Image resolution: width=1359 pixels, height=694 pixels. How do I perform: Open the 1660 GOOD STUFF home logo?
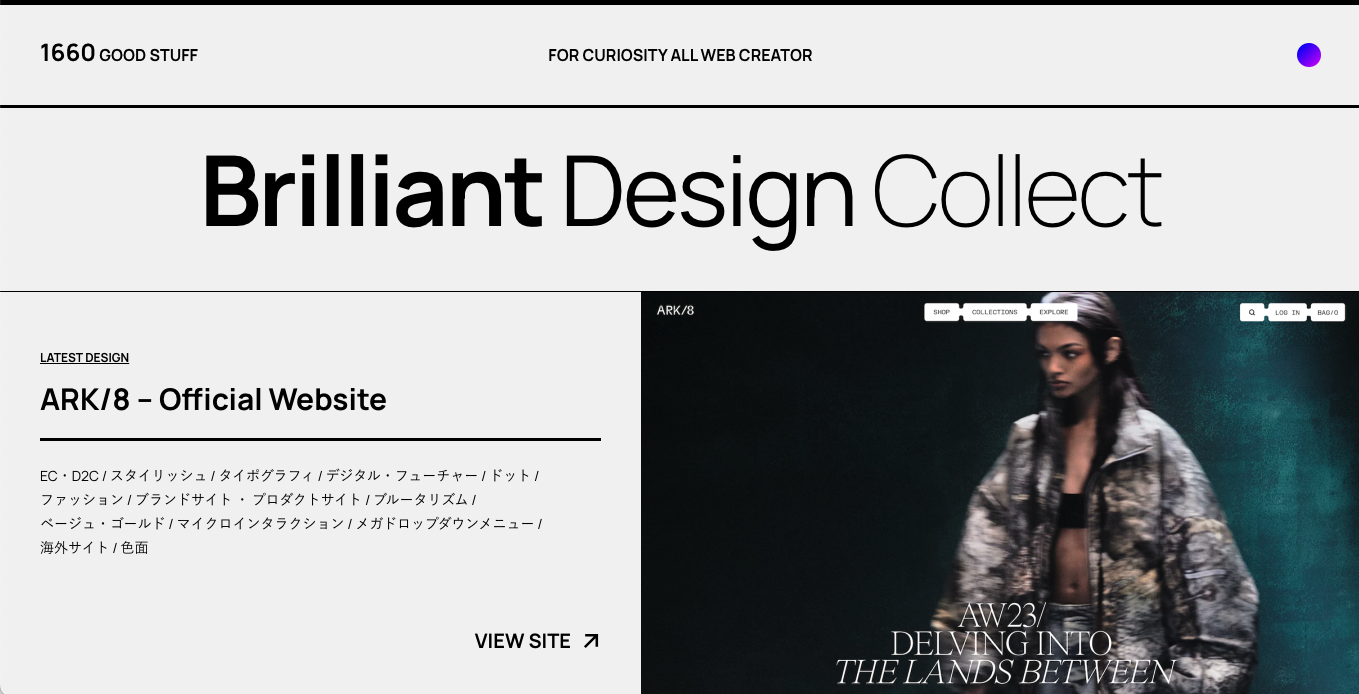pos(119,54)
